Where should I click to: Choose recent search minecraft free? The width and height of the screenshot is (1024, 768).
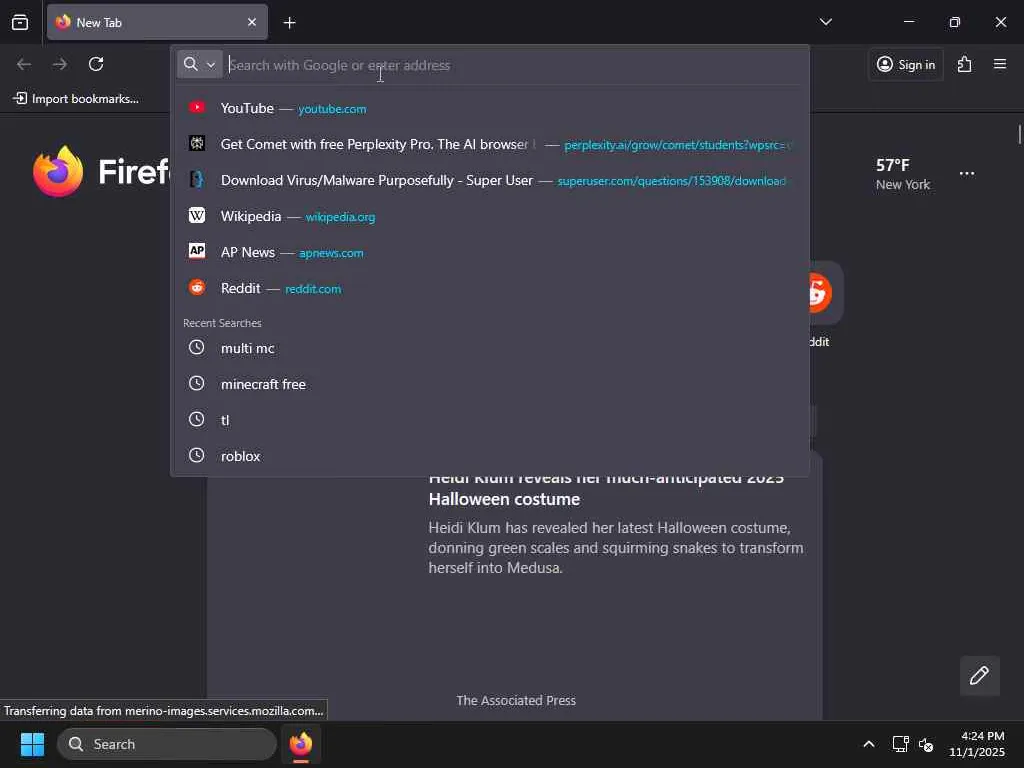pyautogui.click(x=489, y=384)
